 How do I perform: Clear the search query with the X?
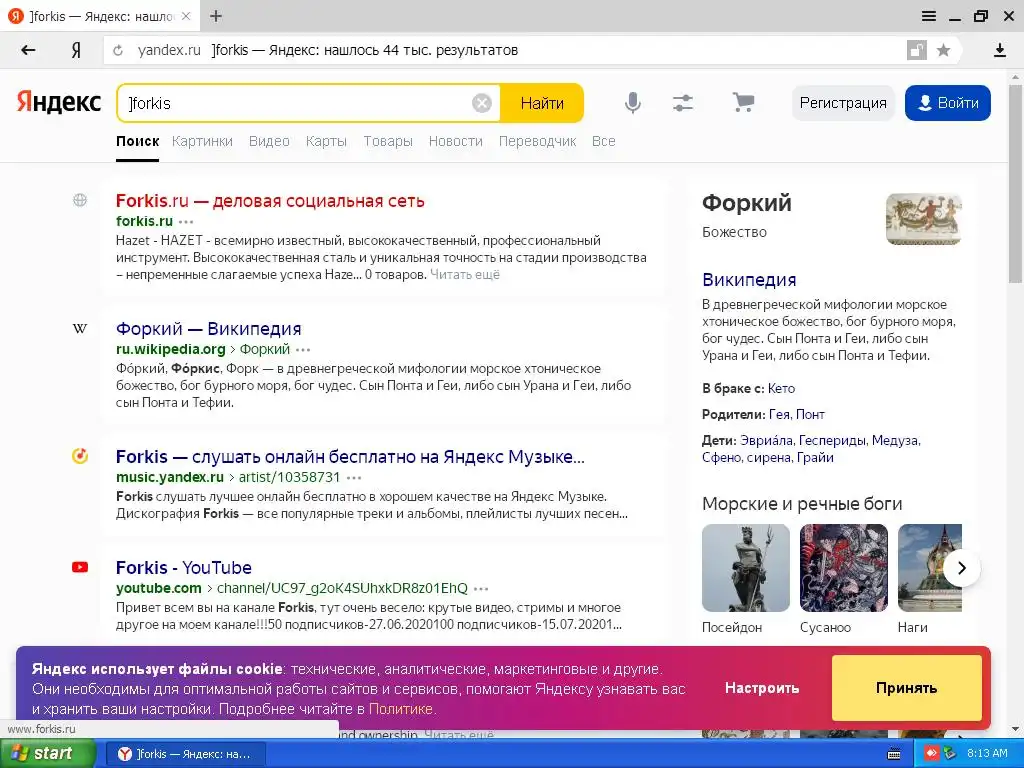(482, 103)
